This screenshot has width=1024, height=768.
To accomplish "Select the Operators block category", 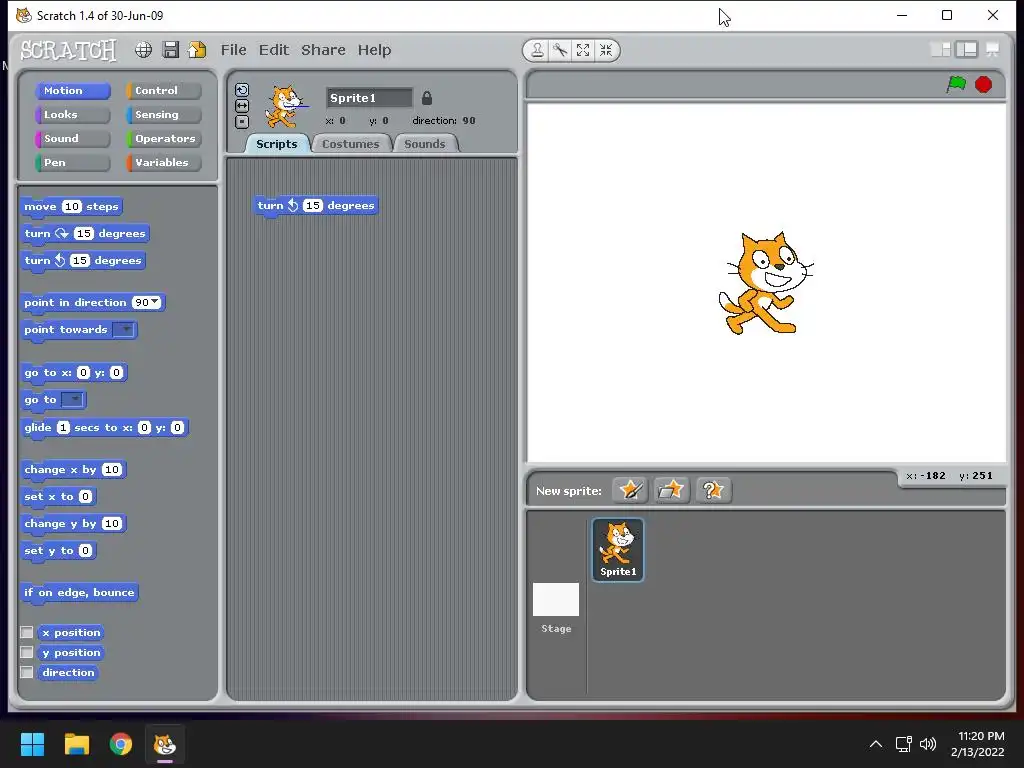I will click(x=163, y=138).
